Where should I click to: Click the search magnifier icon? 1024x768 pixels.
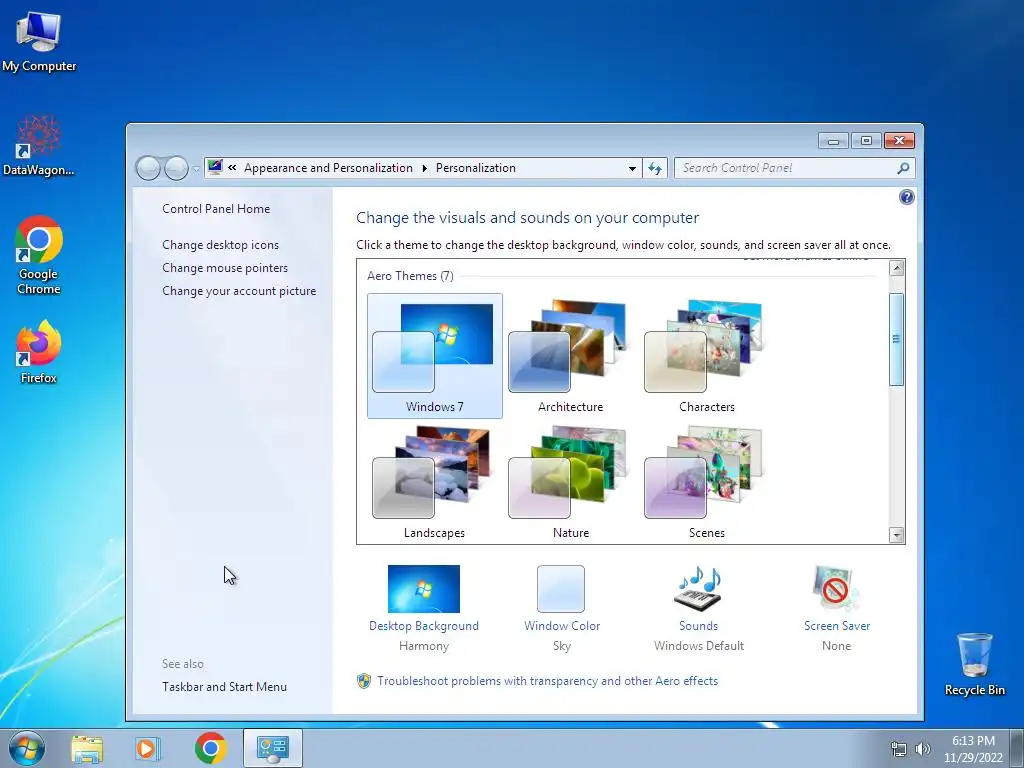click(x=903, y=168)
